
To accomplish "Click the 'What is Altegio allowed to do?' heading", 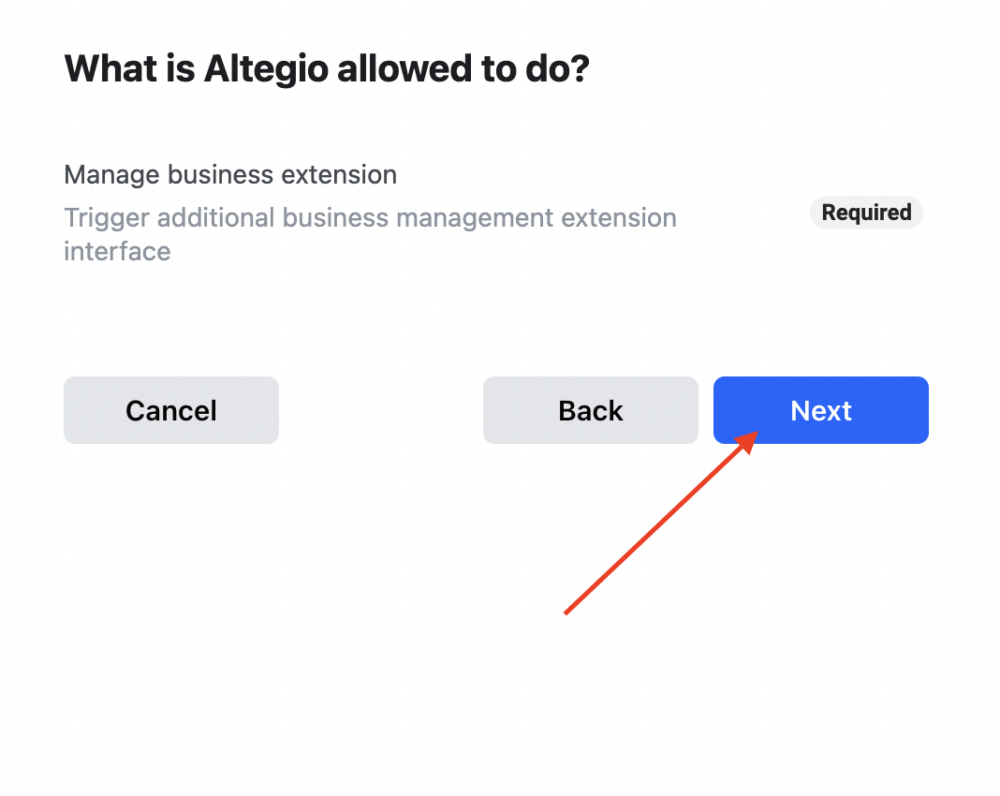I will pos(327,69).
